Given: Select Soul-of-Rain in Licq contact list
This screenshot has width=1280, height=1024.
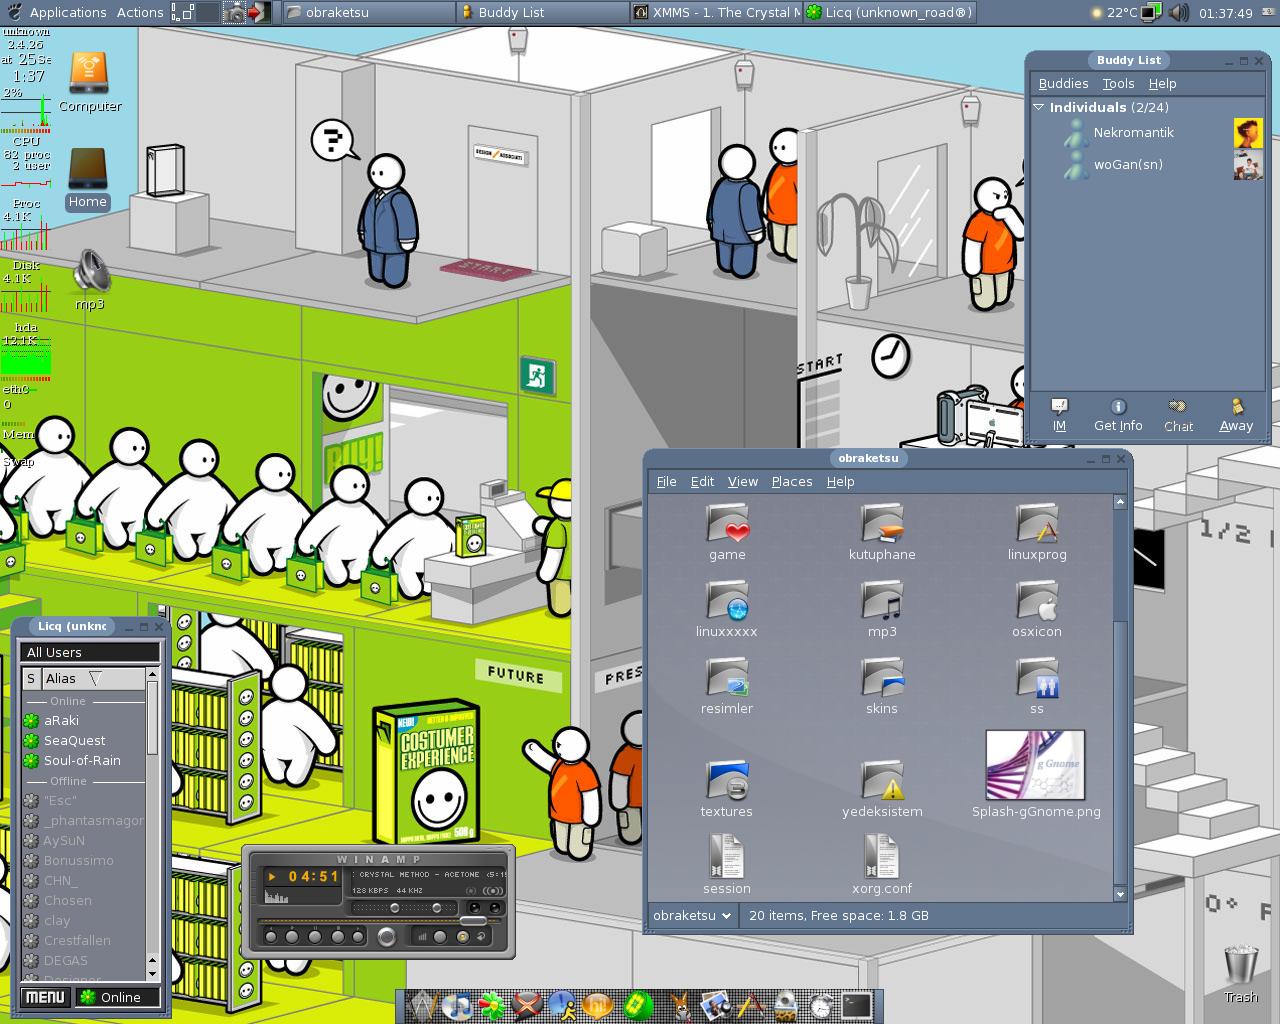Looking at the screenshot, I should 84,760.
